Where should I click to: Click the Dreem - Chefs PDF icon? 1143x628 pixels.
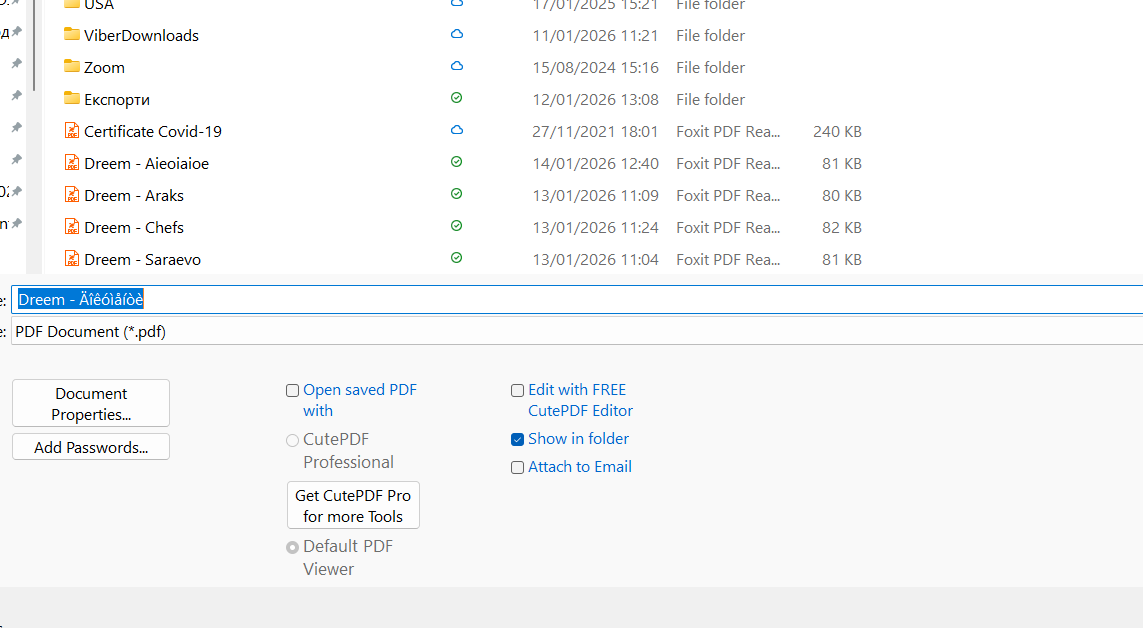(x=71, y=227)
